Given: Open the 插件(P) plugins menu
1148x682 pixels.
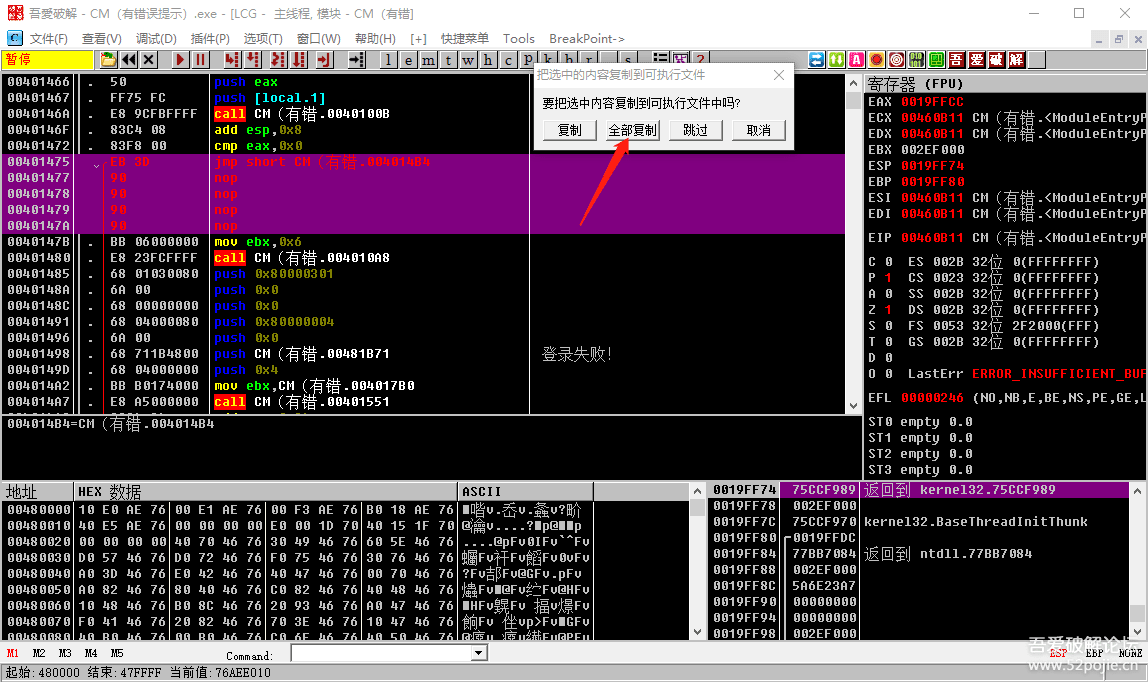Looking at the screenshot, I should pos(210,38).
